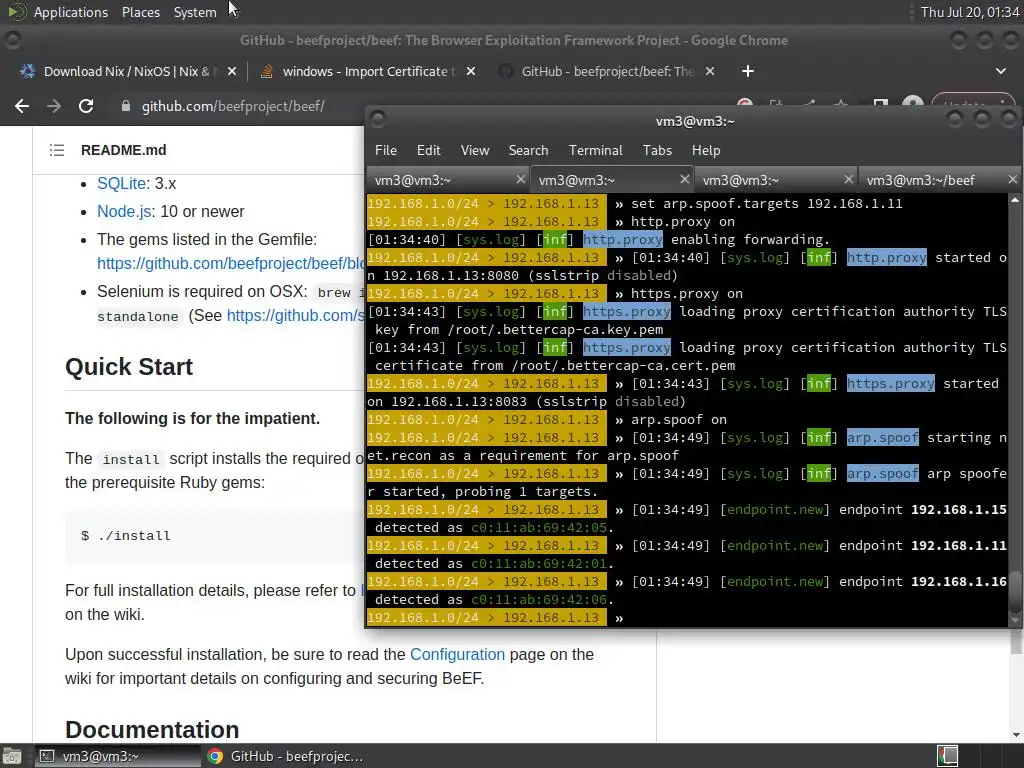The width and height of the screenshot is (1024, 768).
Task: Close the third vm3@vm3:~ terminal tab
Action: (x=848, y=179)
